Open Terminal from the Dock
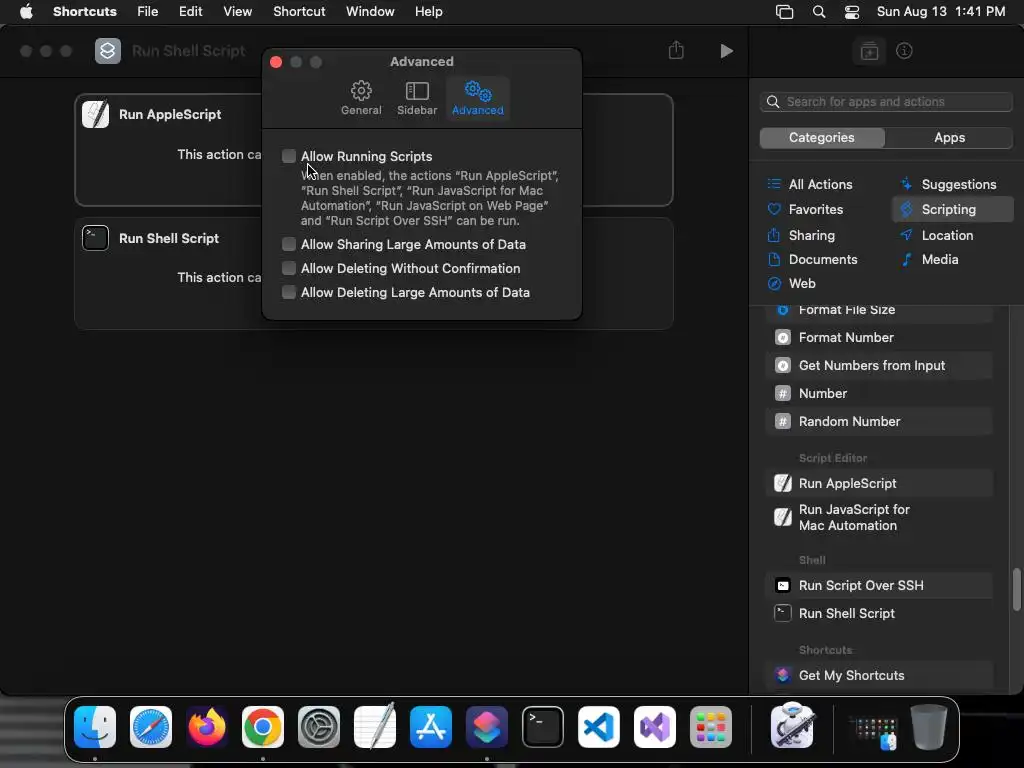The width and height of the screenshot is (1024, 768). 543,727
